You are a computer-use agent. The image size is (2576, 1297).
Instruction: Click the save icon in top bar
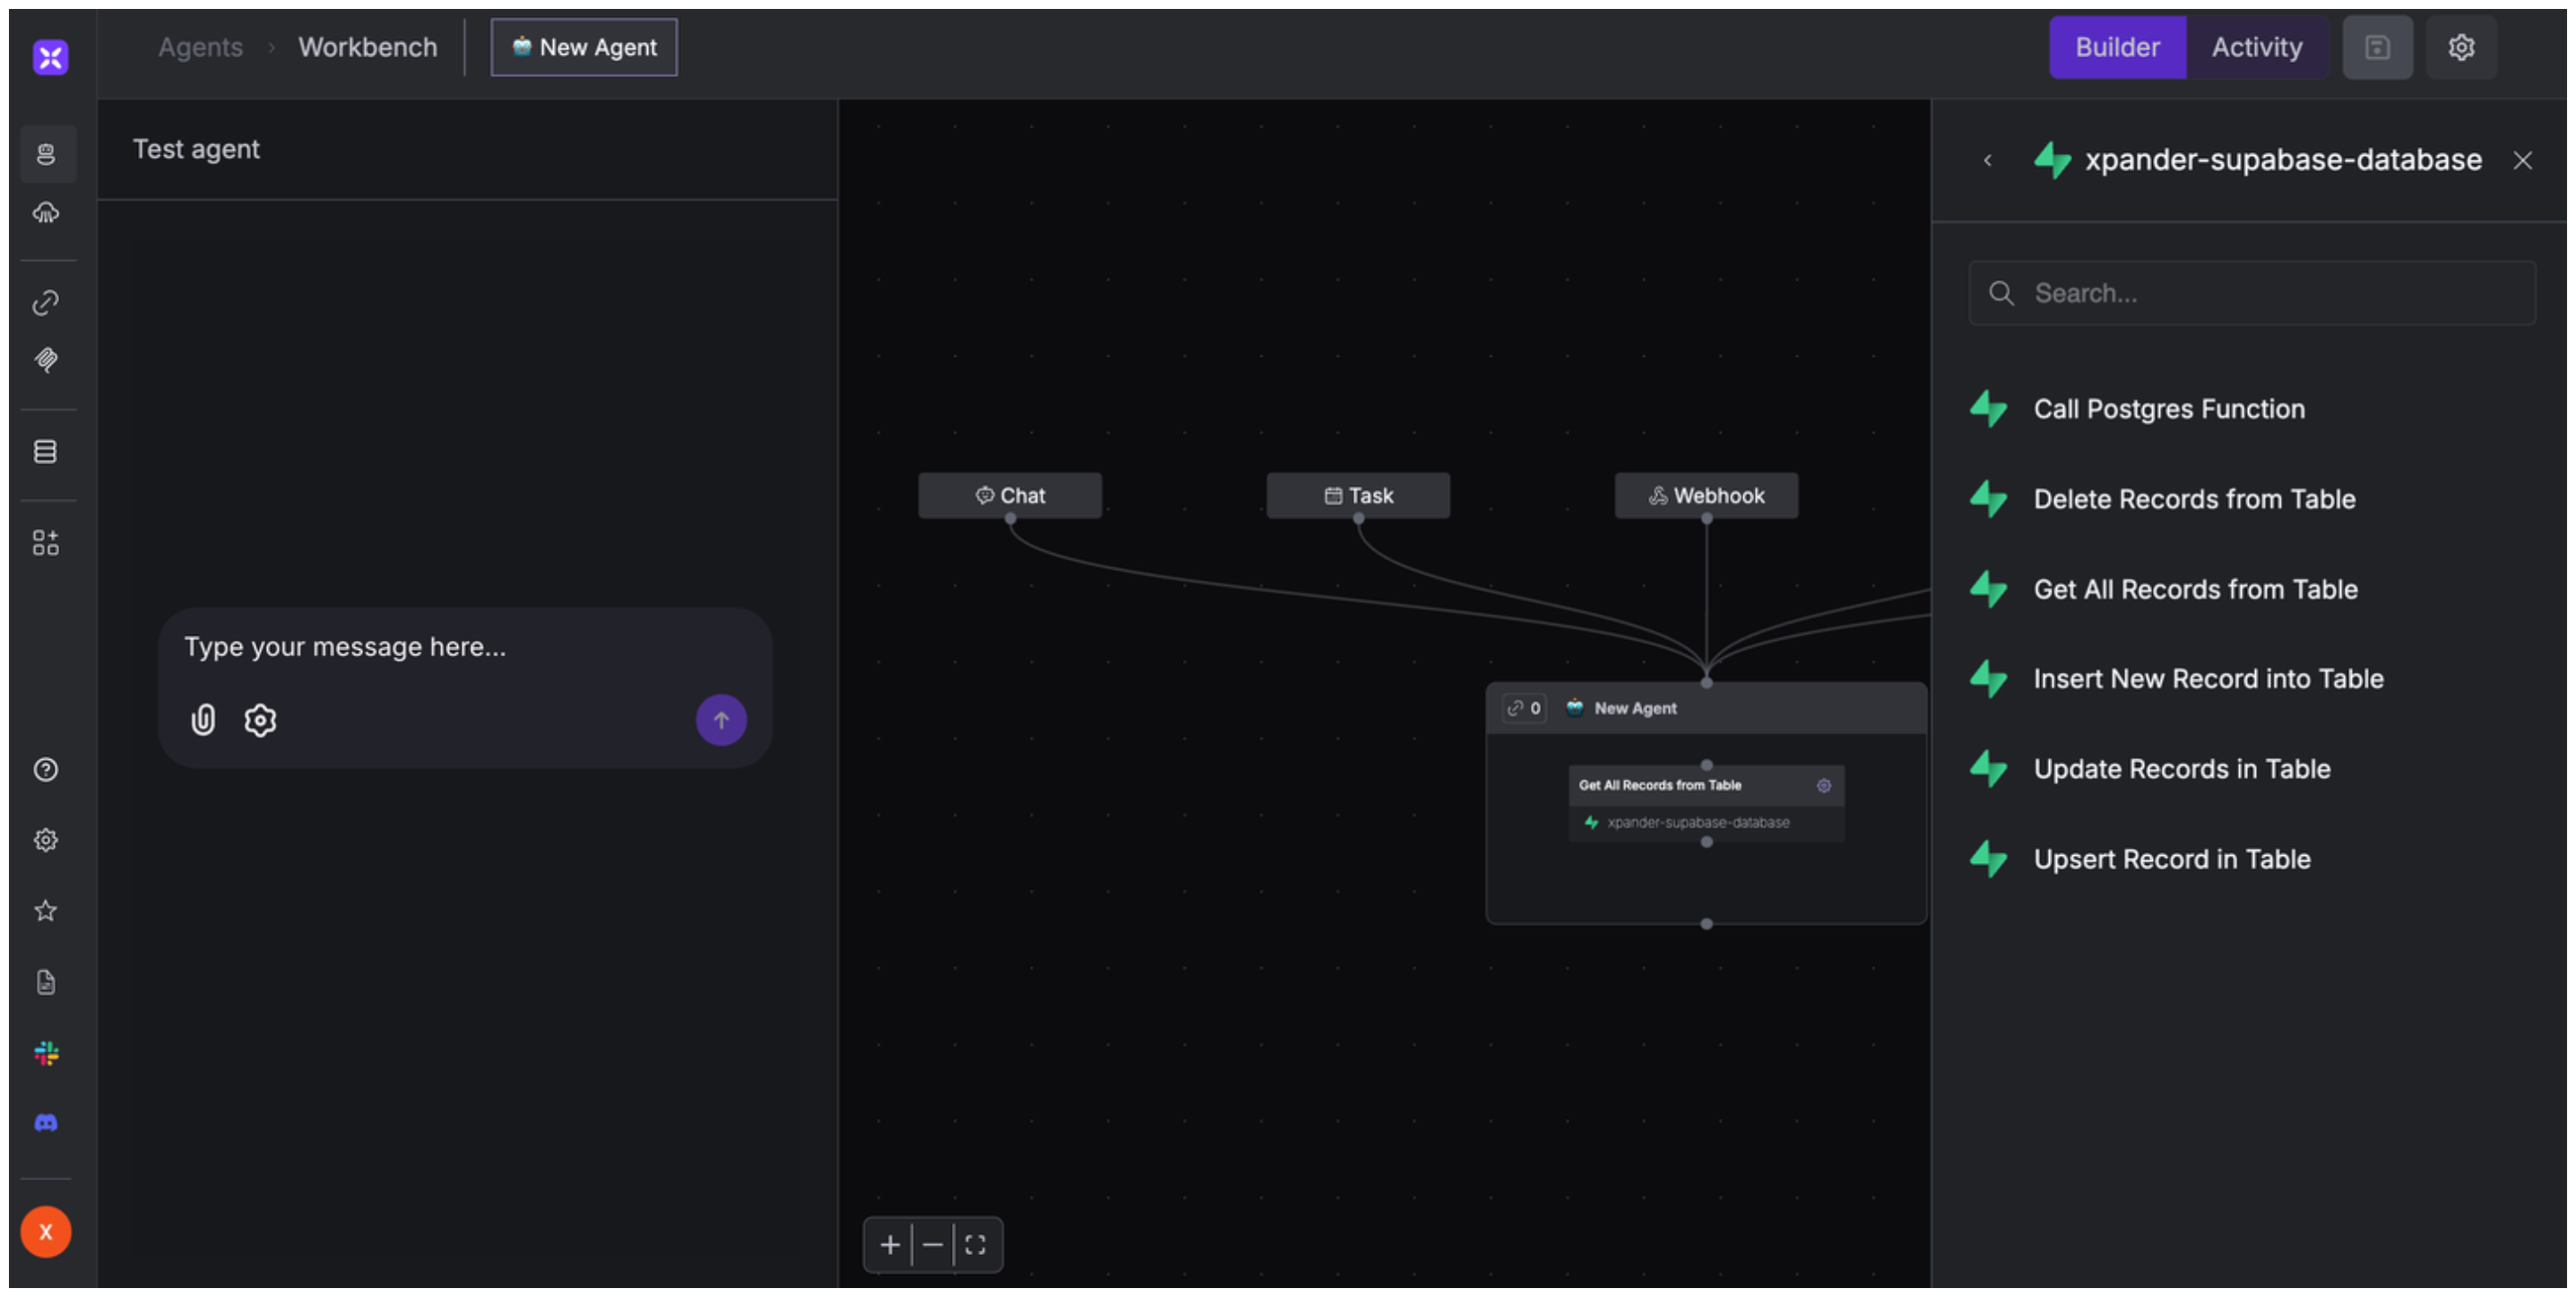[2377, 47]
